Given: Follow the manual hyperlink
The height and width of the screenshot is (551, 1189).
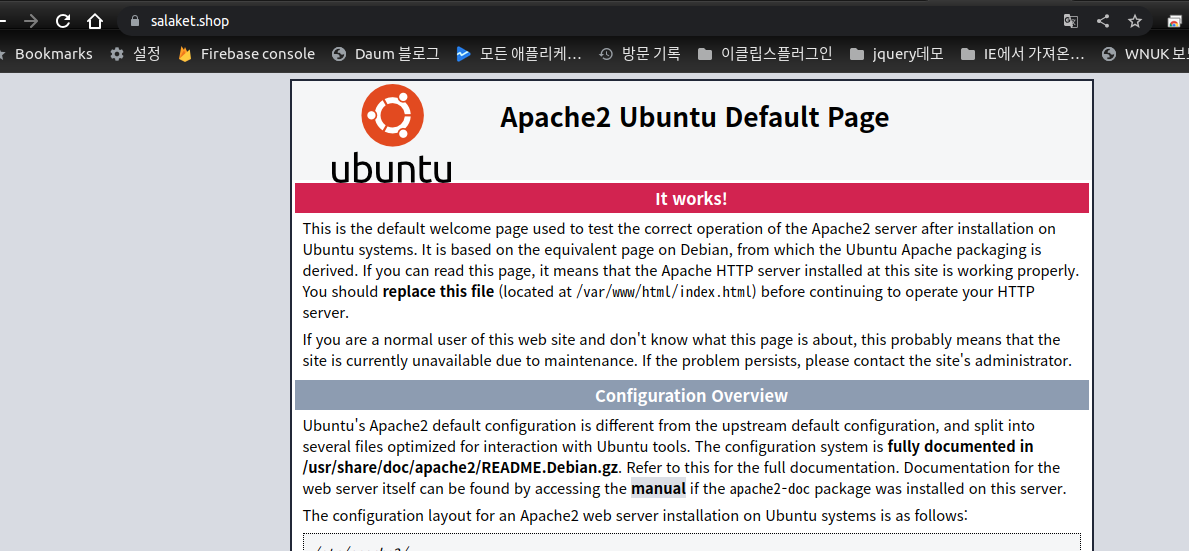Looking at the screenshot, I should pos(658,489).
